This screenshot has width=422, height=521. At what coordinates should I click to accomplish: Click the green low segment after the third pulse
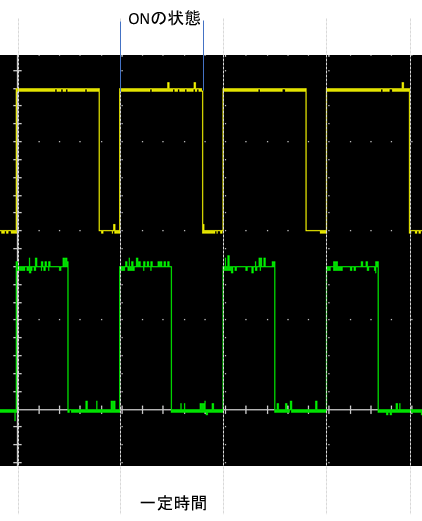coord(301,410)
